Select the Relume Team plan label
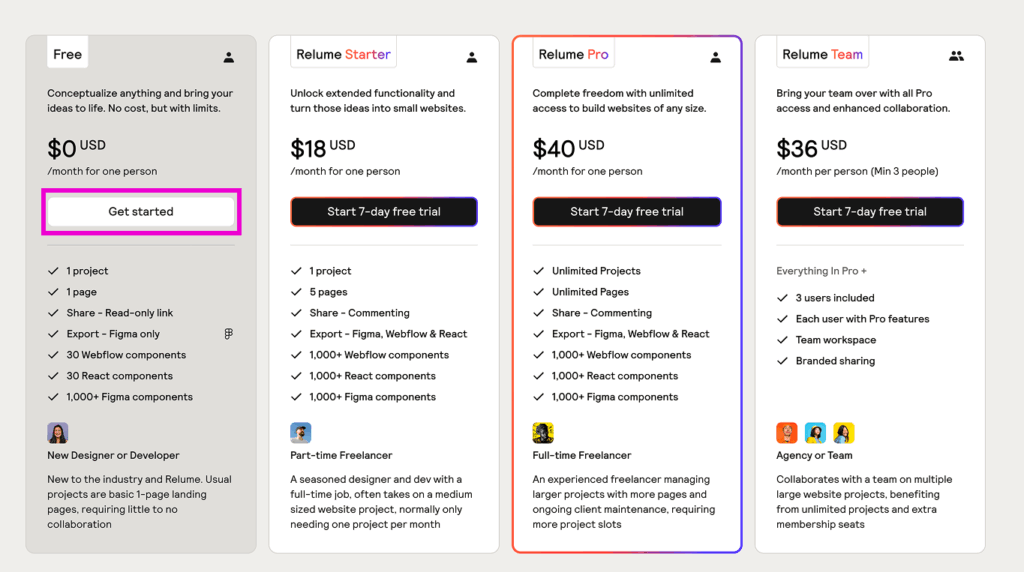This screenshot has width=1024, height=572. [x=822, y=54]
